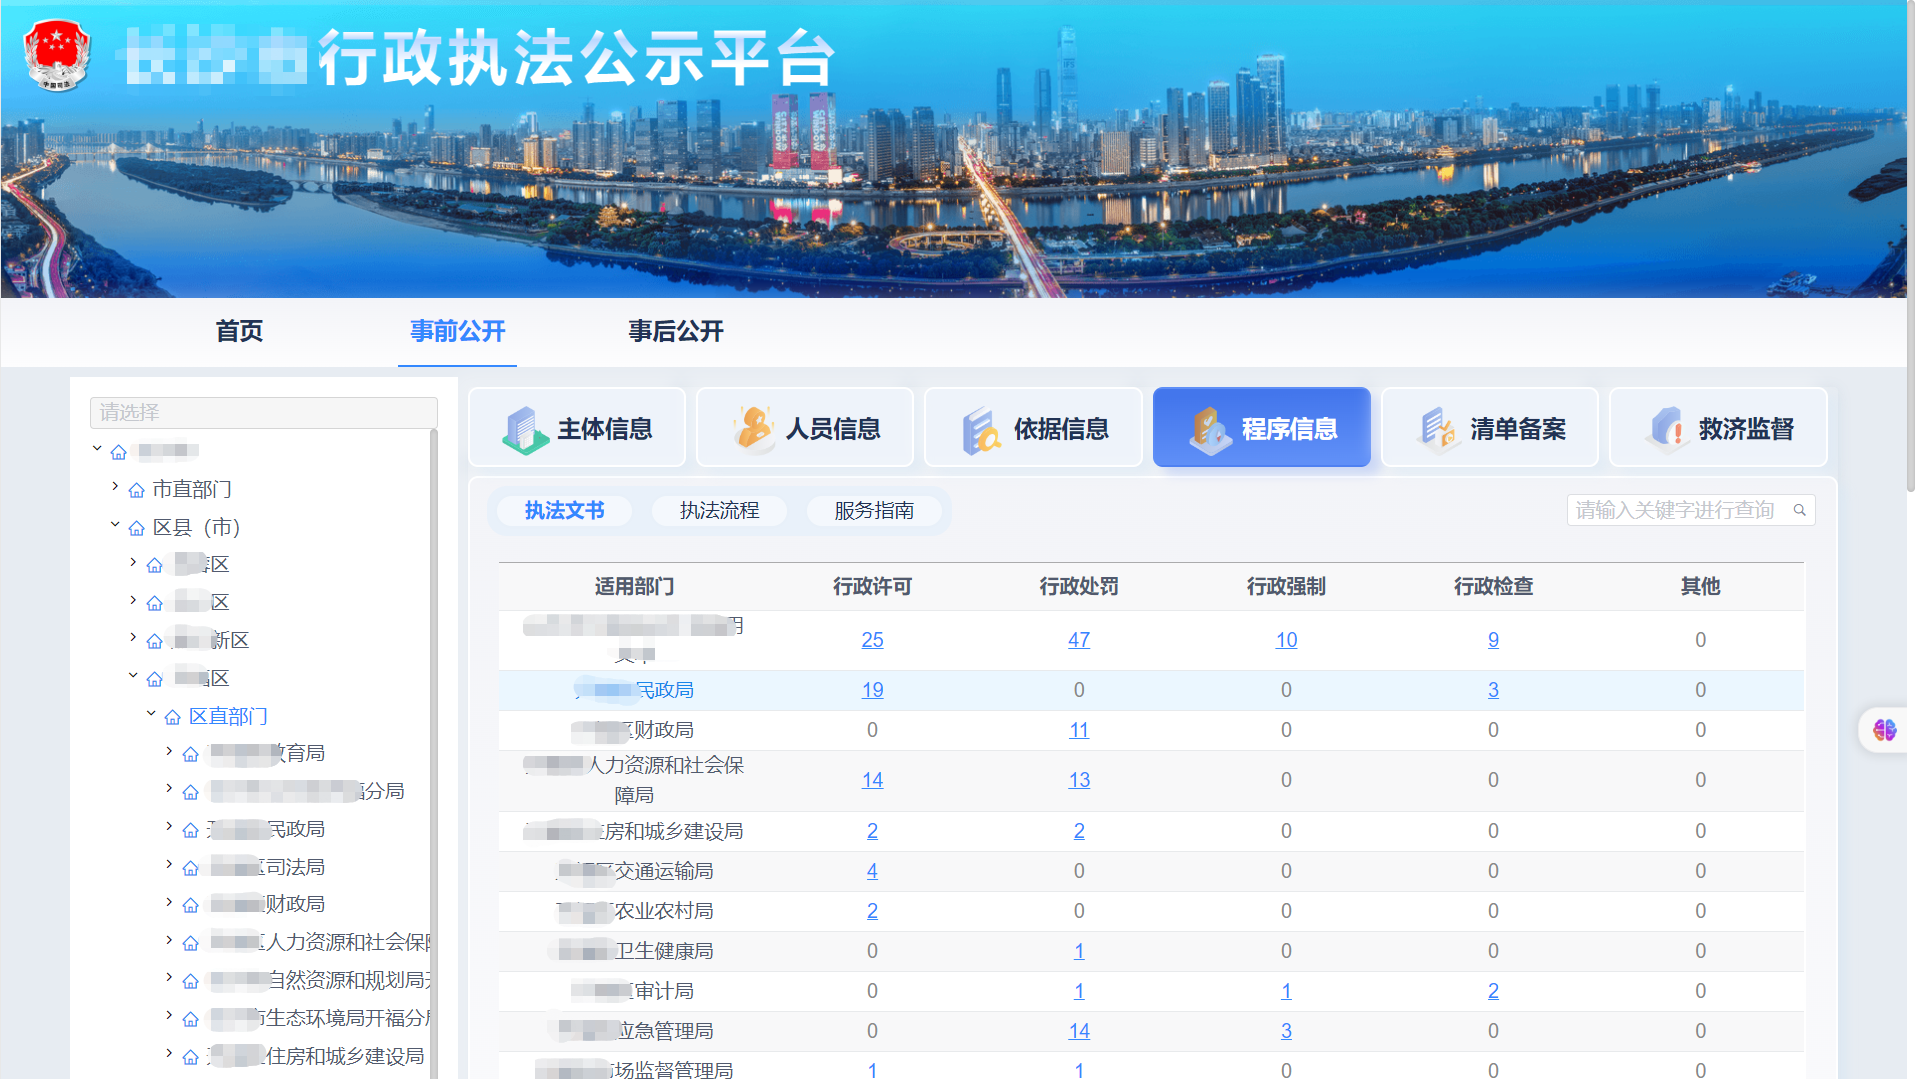Click the national emblem logo in header
Image resolution: width=1915 pixels, height=1079 pixels.
(x=57, y=57)
